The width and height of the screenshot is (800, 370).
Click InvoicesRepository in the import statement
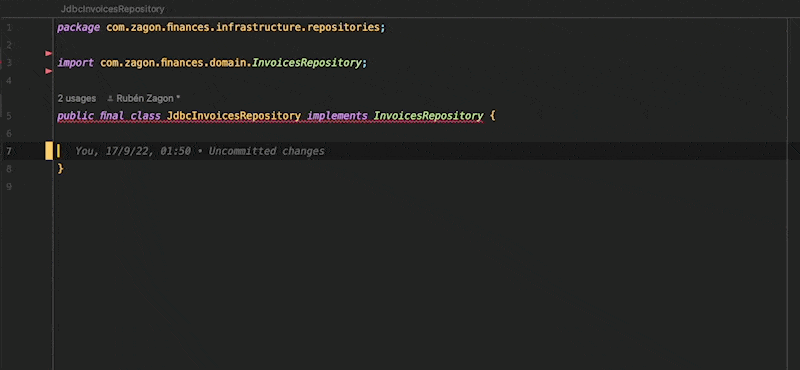307,63
